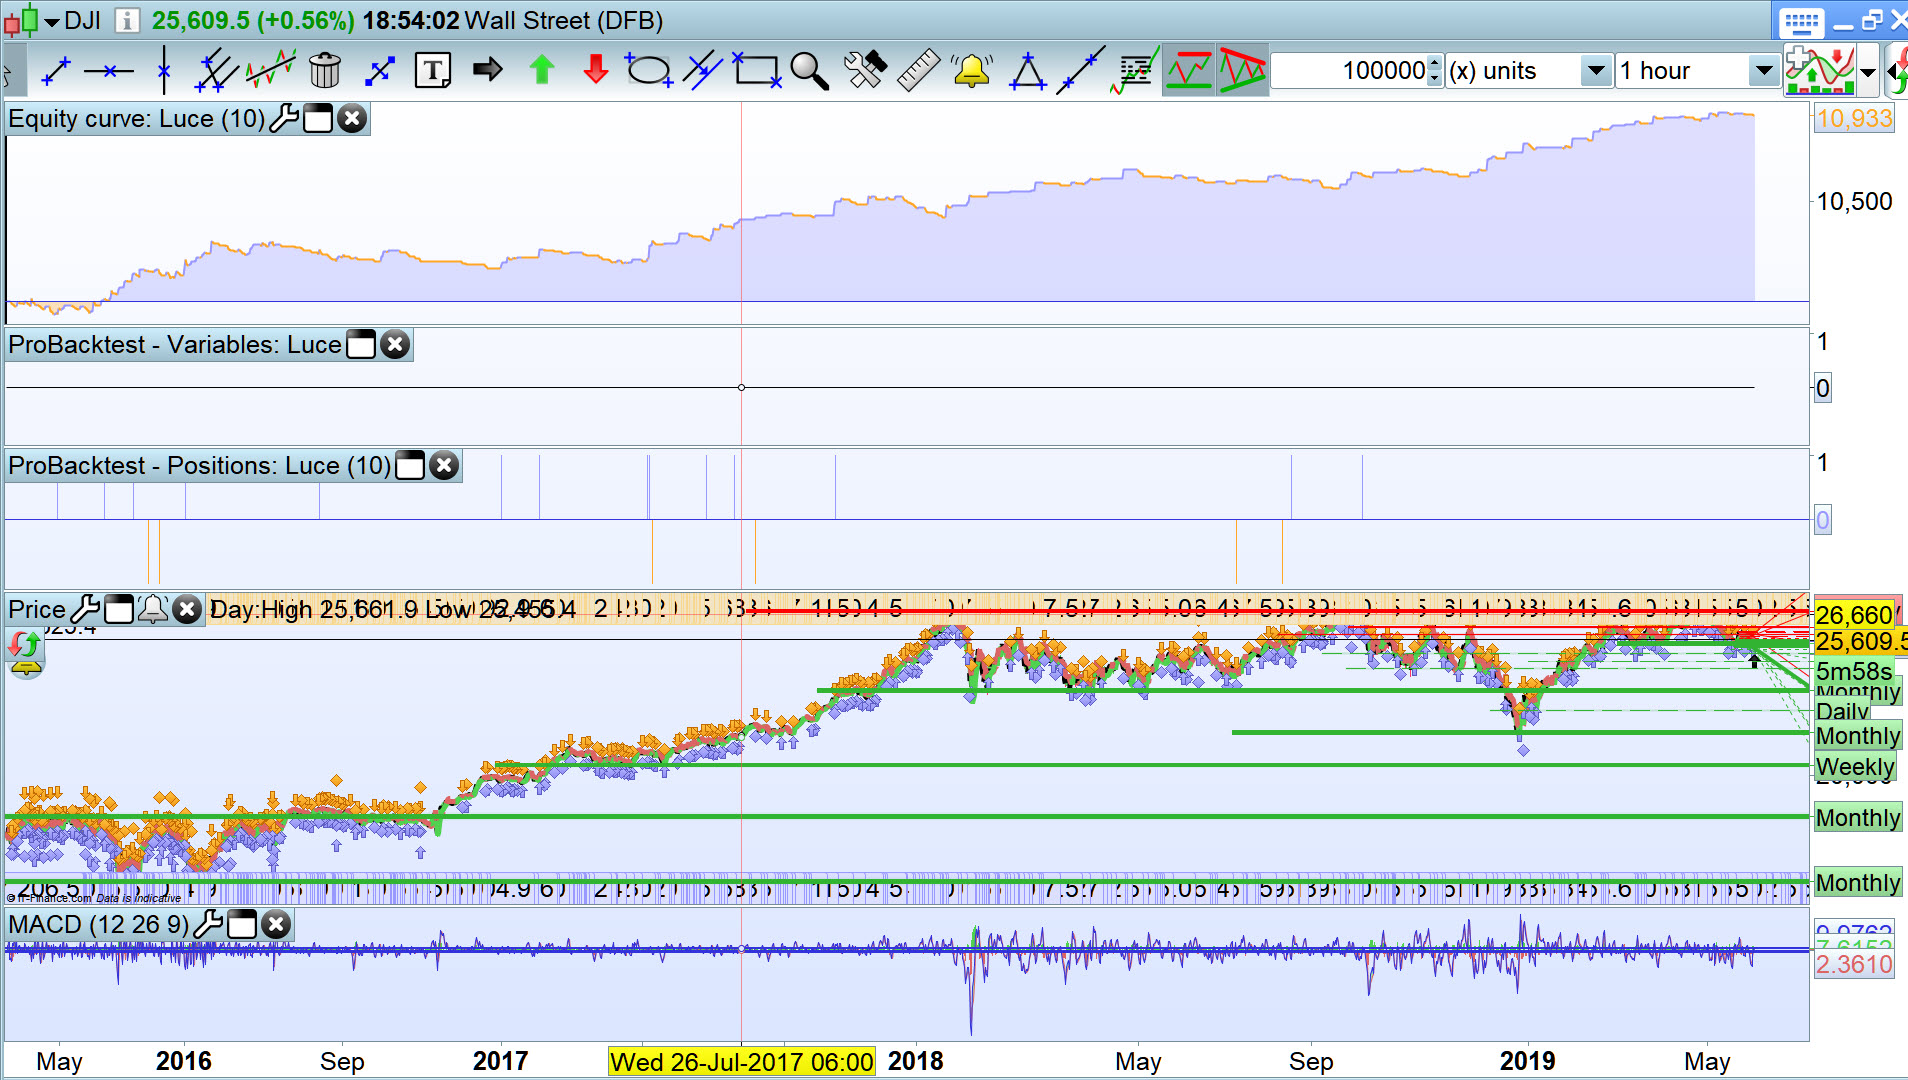Select the rectangle drawing tool

[756, 71]
